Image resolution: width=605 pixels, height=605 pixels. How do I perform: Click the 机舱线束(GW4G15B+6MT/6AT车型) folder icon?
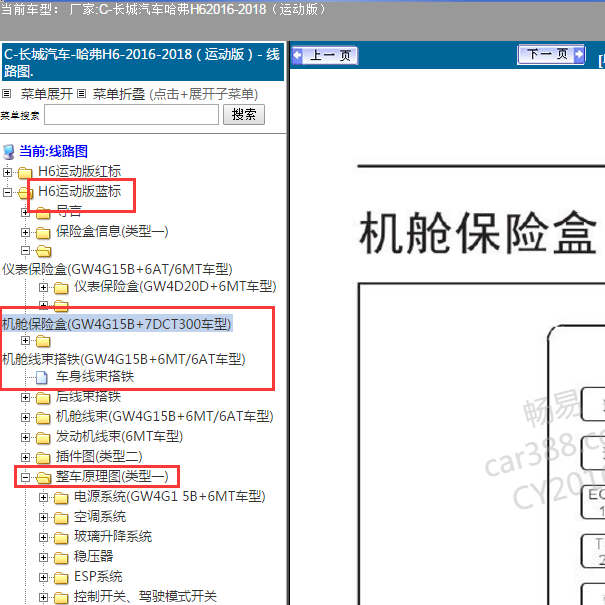(x=43, y=418)
